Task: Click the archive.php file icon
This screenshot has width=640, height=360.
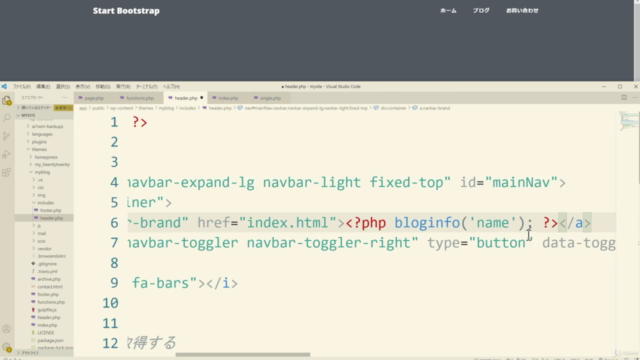Action: pyautogui.click(x=33, y=279)
